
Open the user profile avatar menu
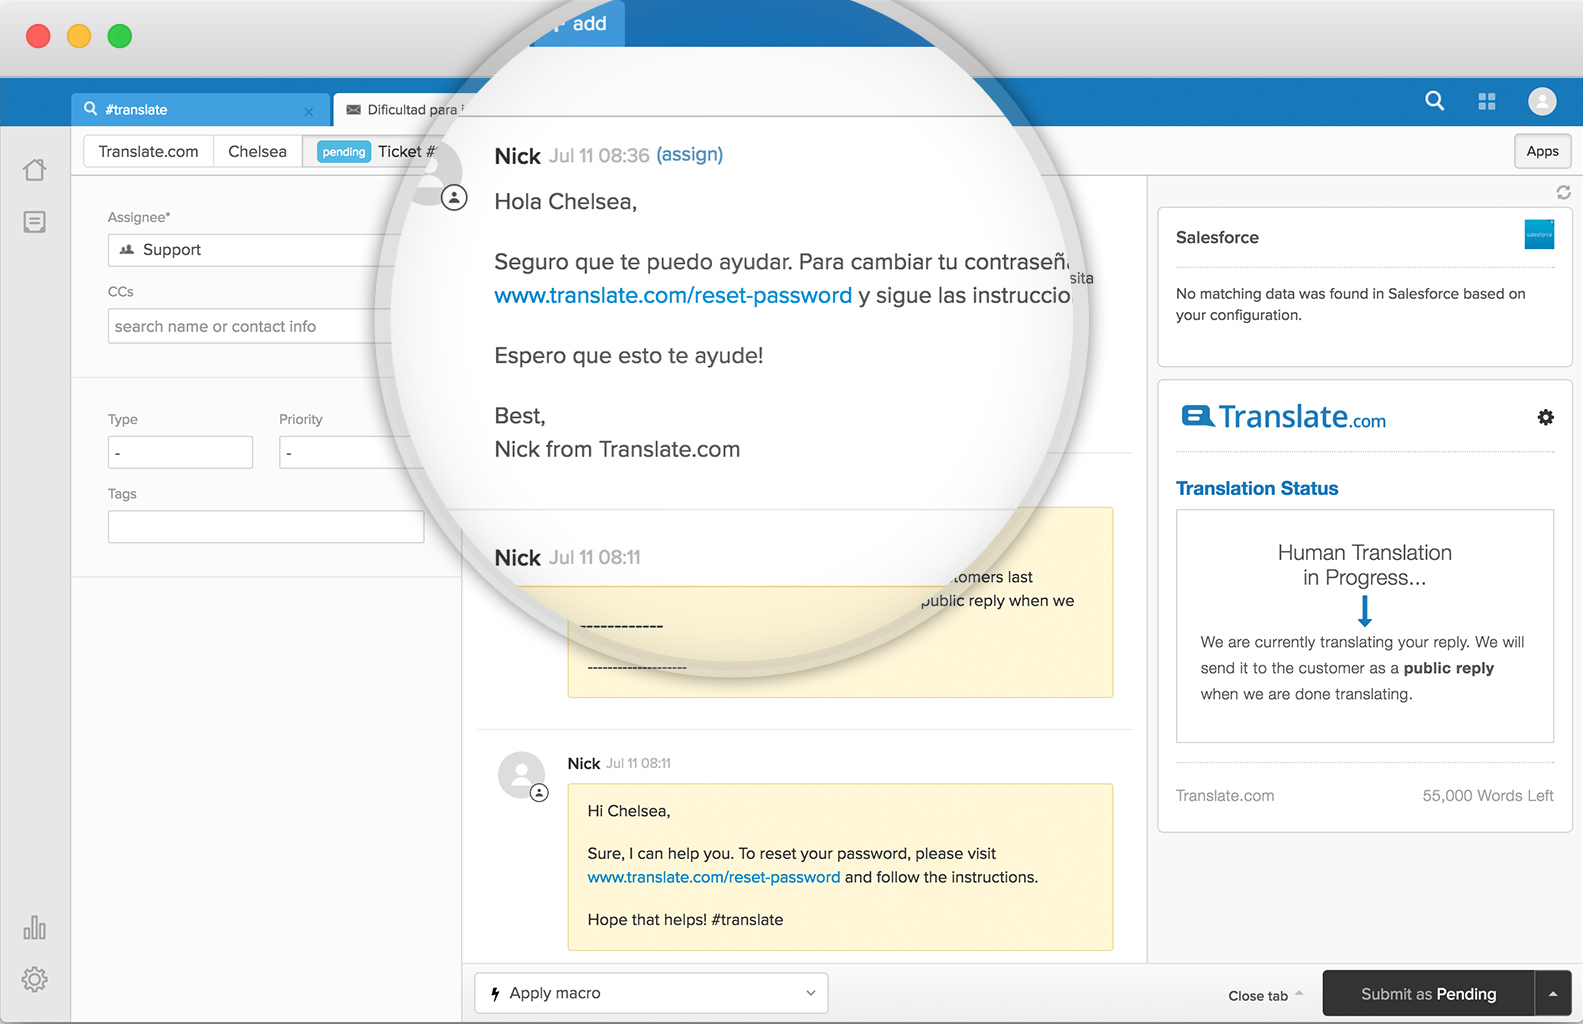coord(1542,101)
